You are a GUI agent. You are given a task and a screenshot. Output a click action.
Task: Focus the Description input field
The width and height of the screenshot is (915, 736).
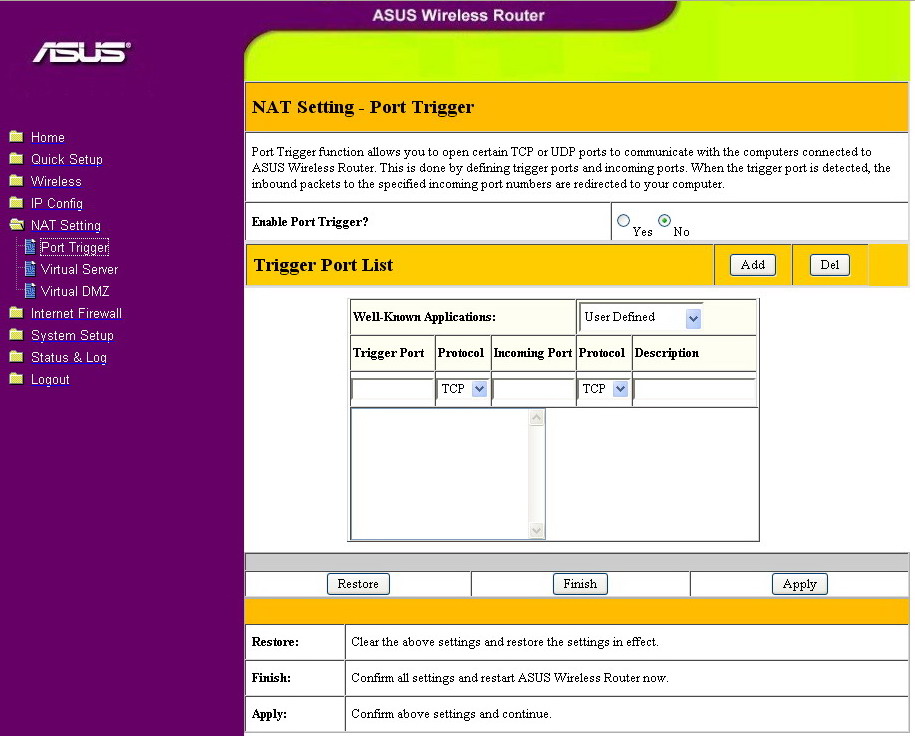point(695,389)
